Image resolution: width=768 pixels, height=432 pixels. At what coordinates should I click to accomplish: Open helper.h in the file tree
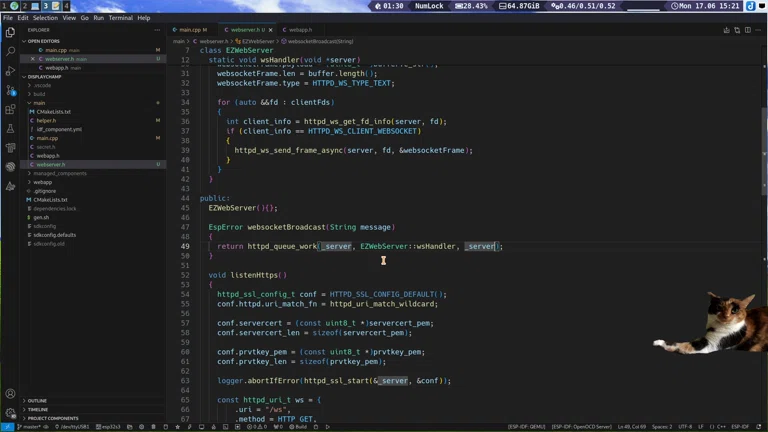pyautogui.click(x=46, y=120)
